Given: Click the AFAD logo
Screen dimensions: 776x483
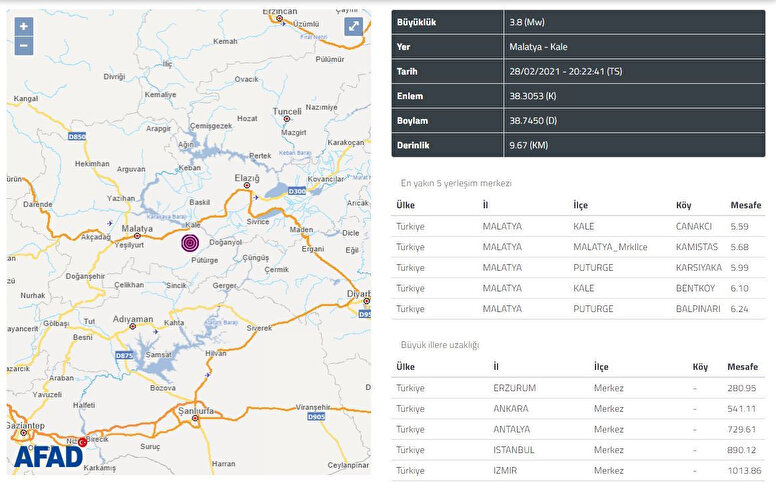Looking at the screenshot, I should point(49,455).
